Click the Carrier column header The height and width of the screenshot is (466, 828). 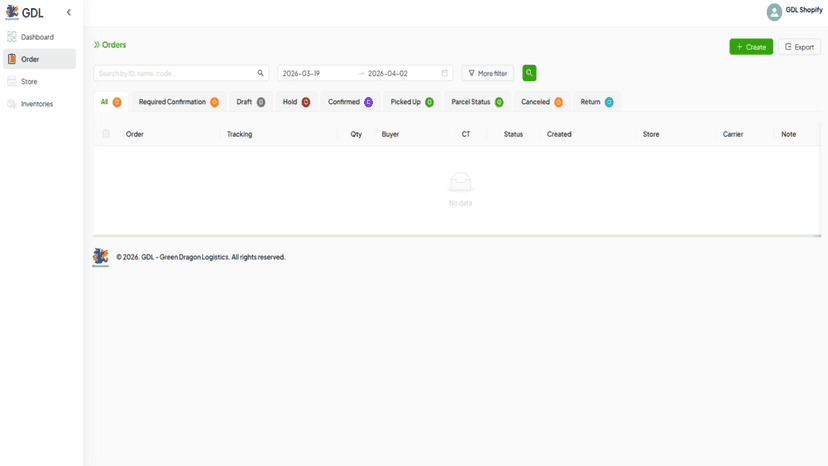[733, 134]
